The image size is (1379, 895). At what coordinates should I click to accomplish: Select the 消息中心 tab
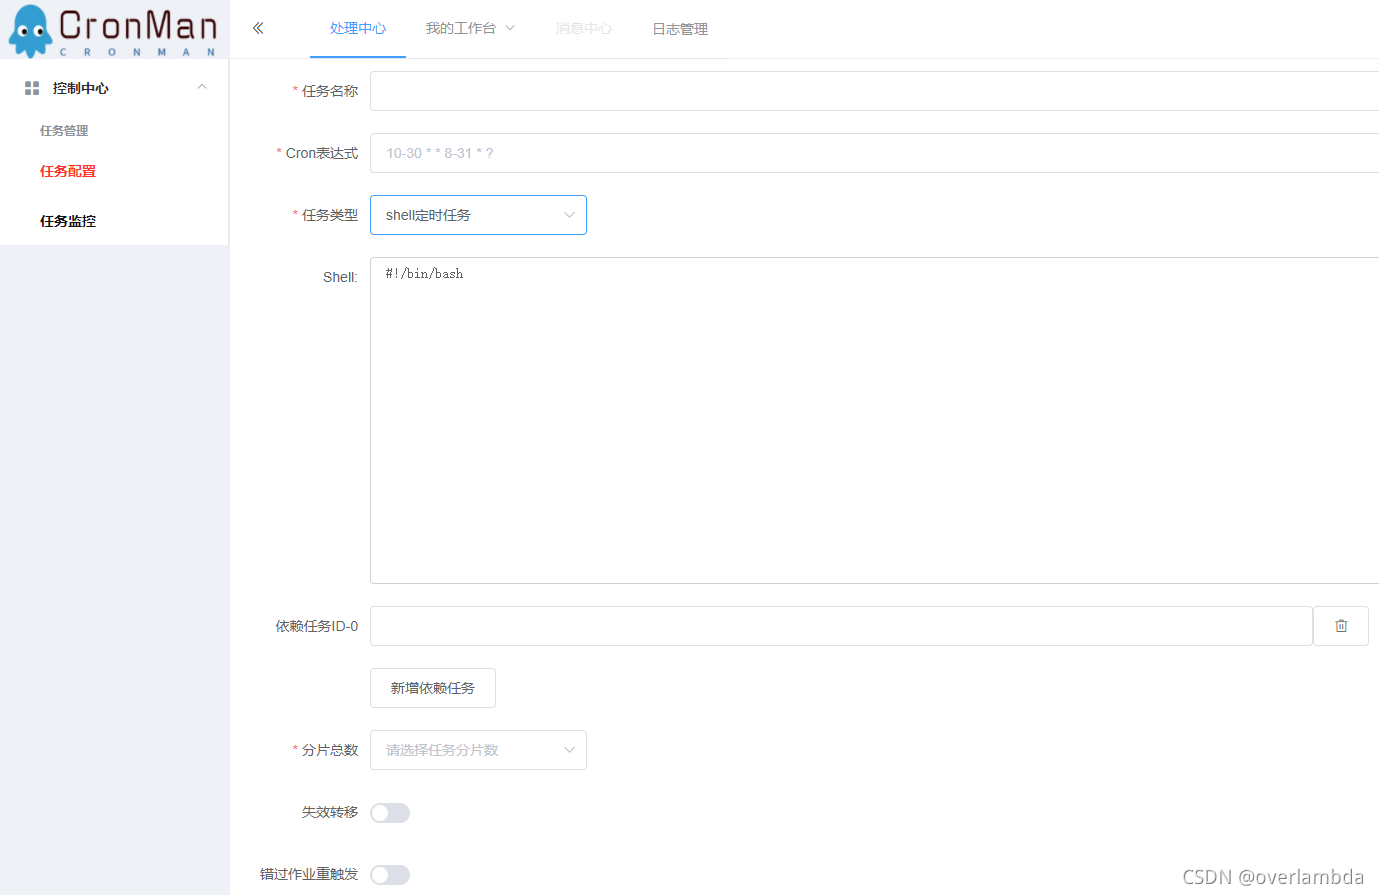[584, 29]
